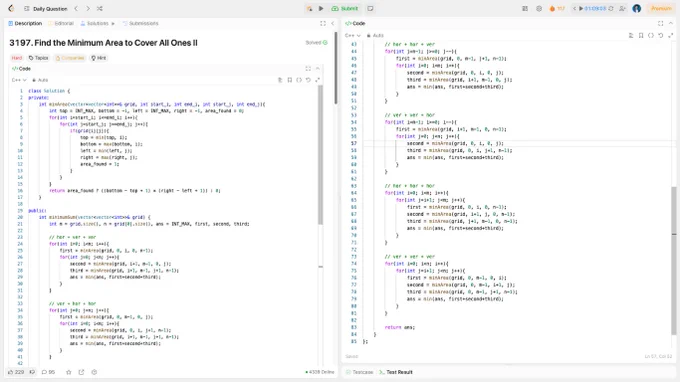Start the timer play button
680x382 pixels.
point(581,9)
